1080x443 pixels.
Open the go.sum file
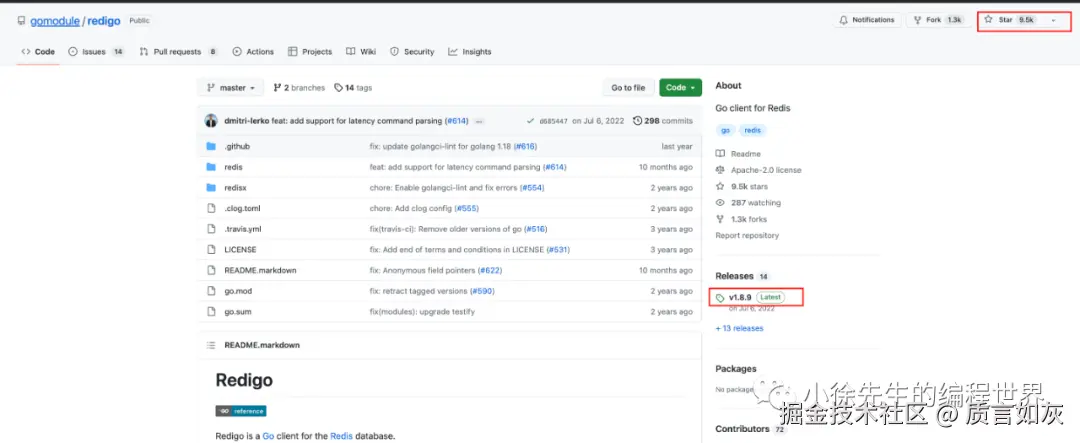(x=238, y=311)
